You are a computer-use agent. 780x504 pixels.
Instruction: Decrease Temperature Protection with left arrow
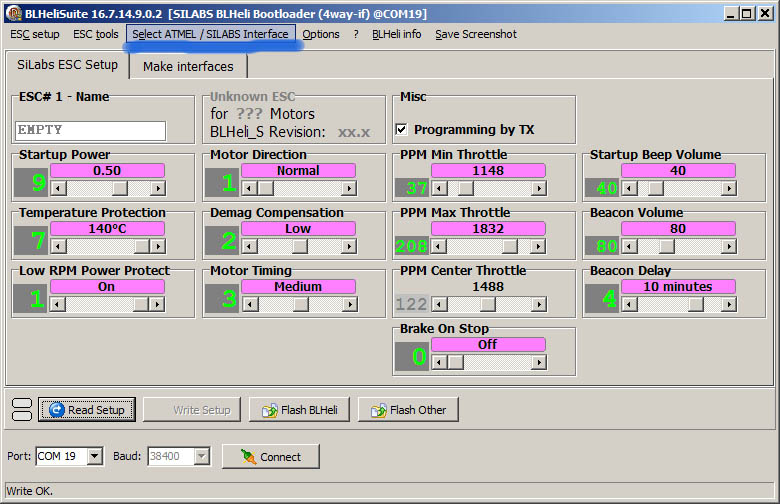coord(58,246)
